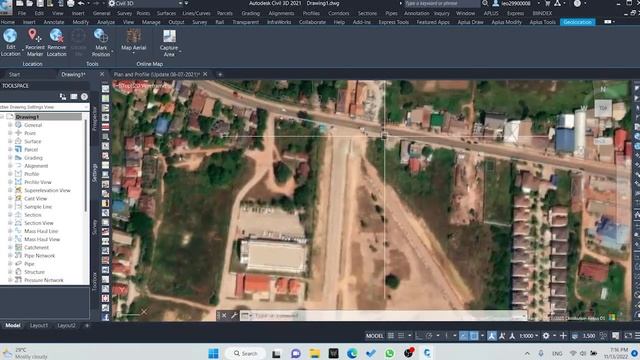Open the Surfaces menu
This screenshot has height=360, width=640.
point(166,13)
